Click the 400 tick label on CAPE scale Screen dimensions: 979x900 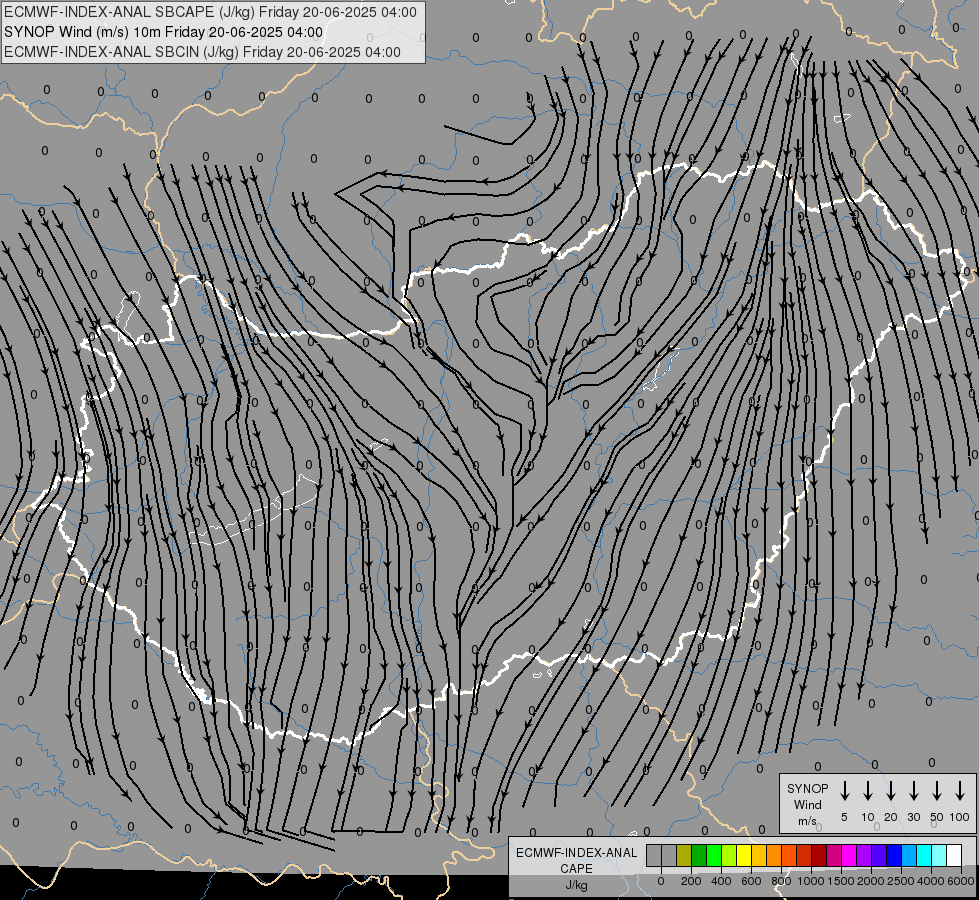(x=721, y=881)
